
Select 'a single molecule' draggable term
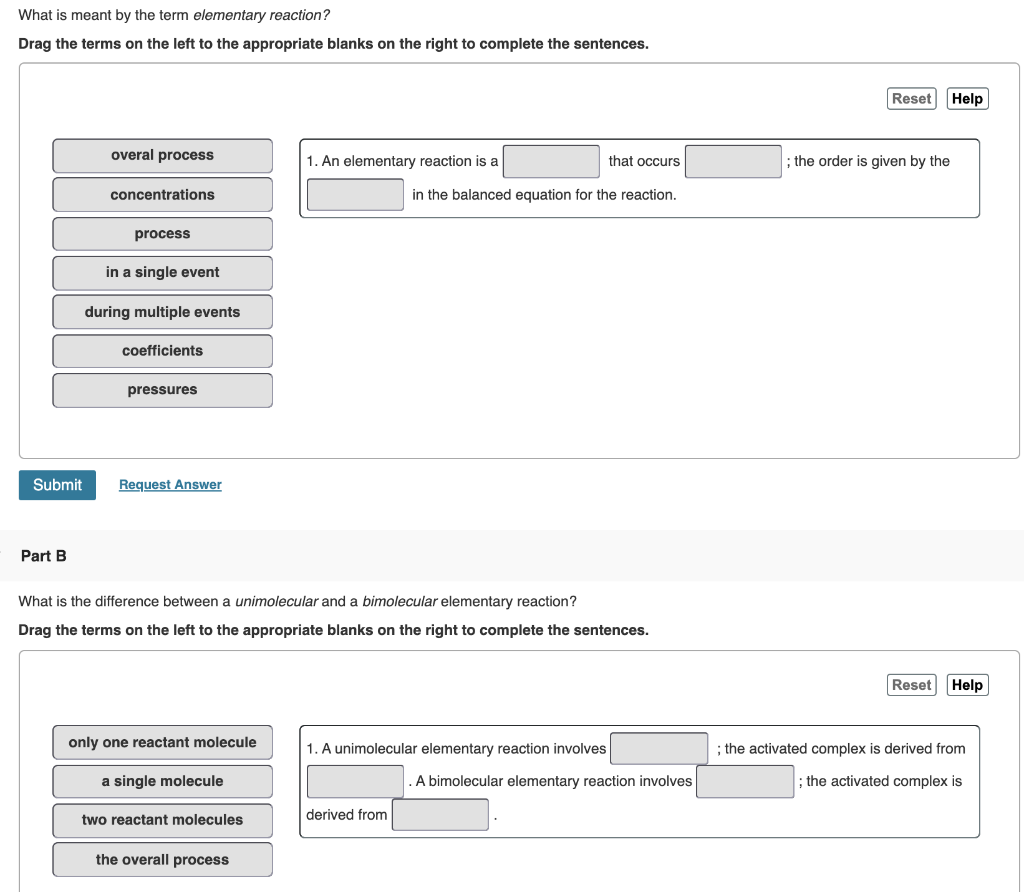pos(162,781)
